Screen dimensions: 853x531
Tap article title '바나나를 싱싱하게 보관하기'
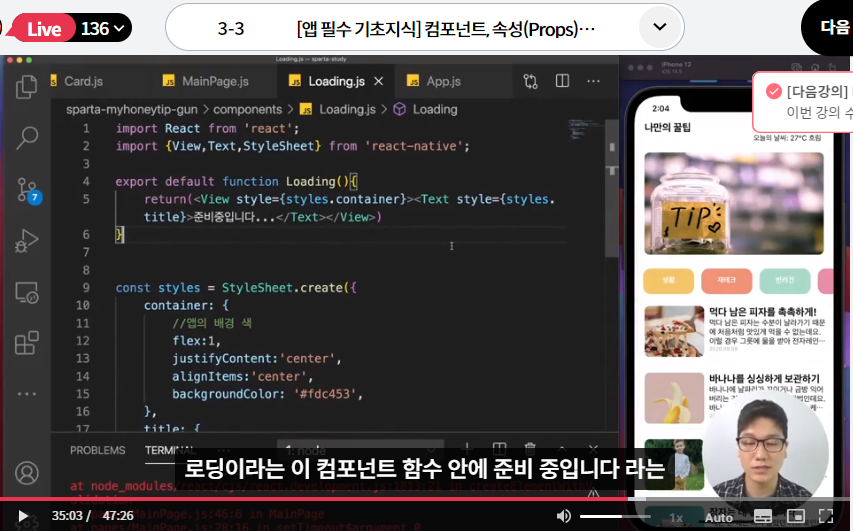point(764,378)
